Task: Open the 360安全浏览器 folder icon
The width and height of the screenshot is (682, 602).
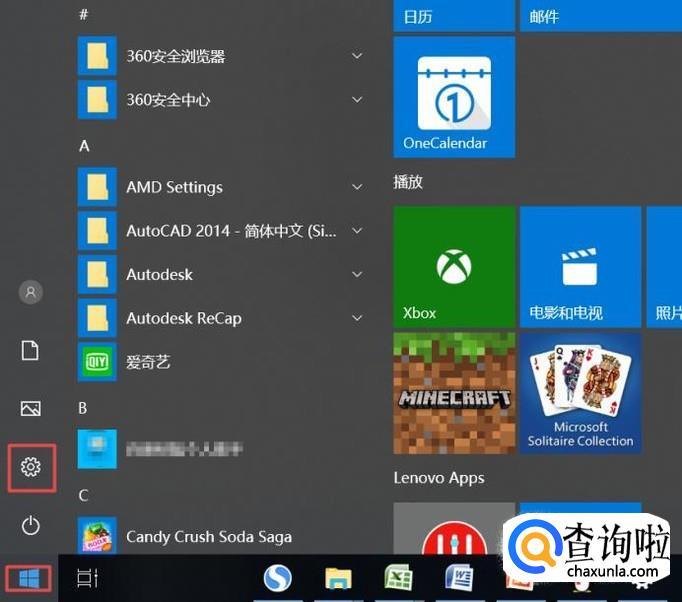Action: (x=97, y=56)
